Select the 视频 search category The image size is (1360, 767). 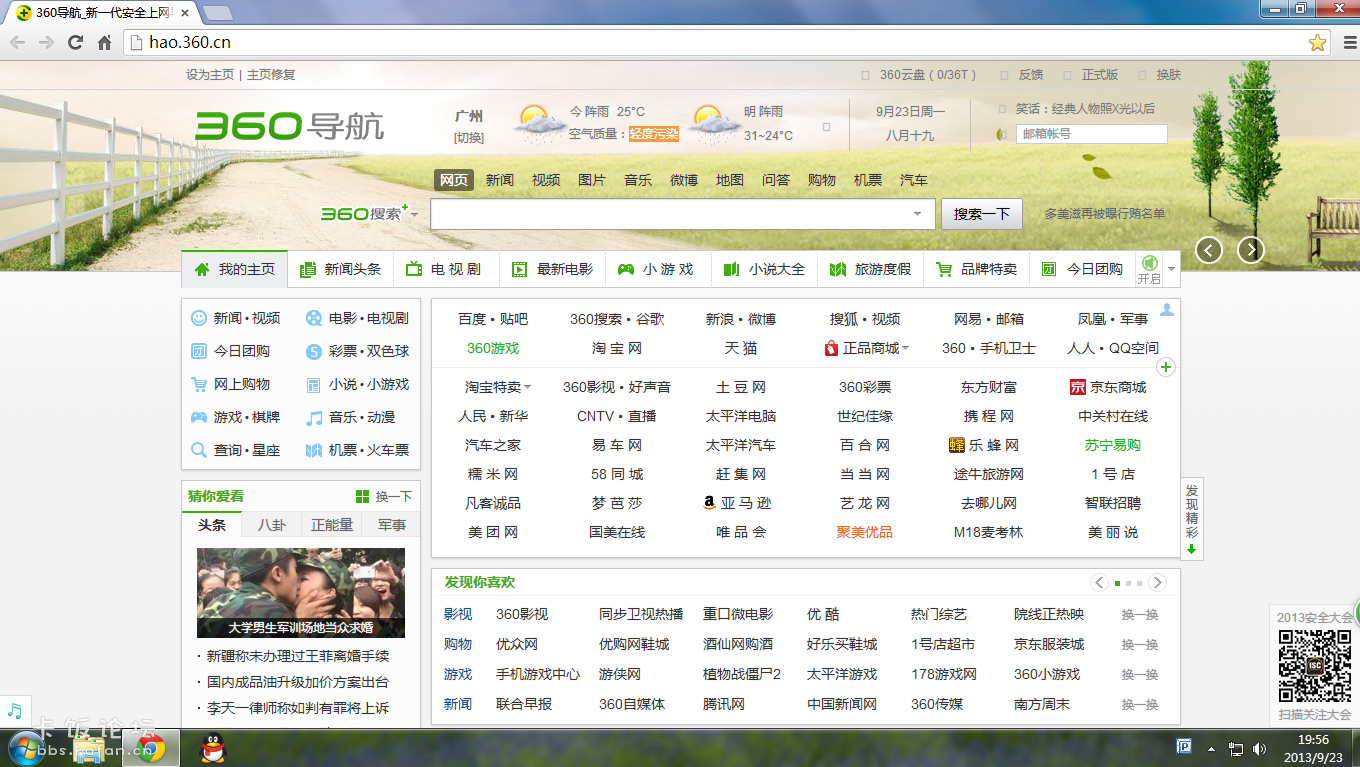click(546, 180)
